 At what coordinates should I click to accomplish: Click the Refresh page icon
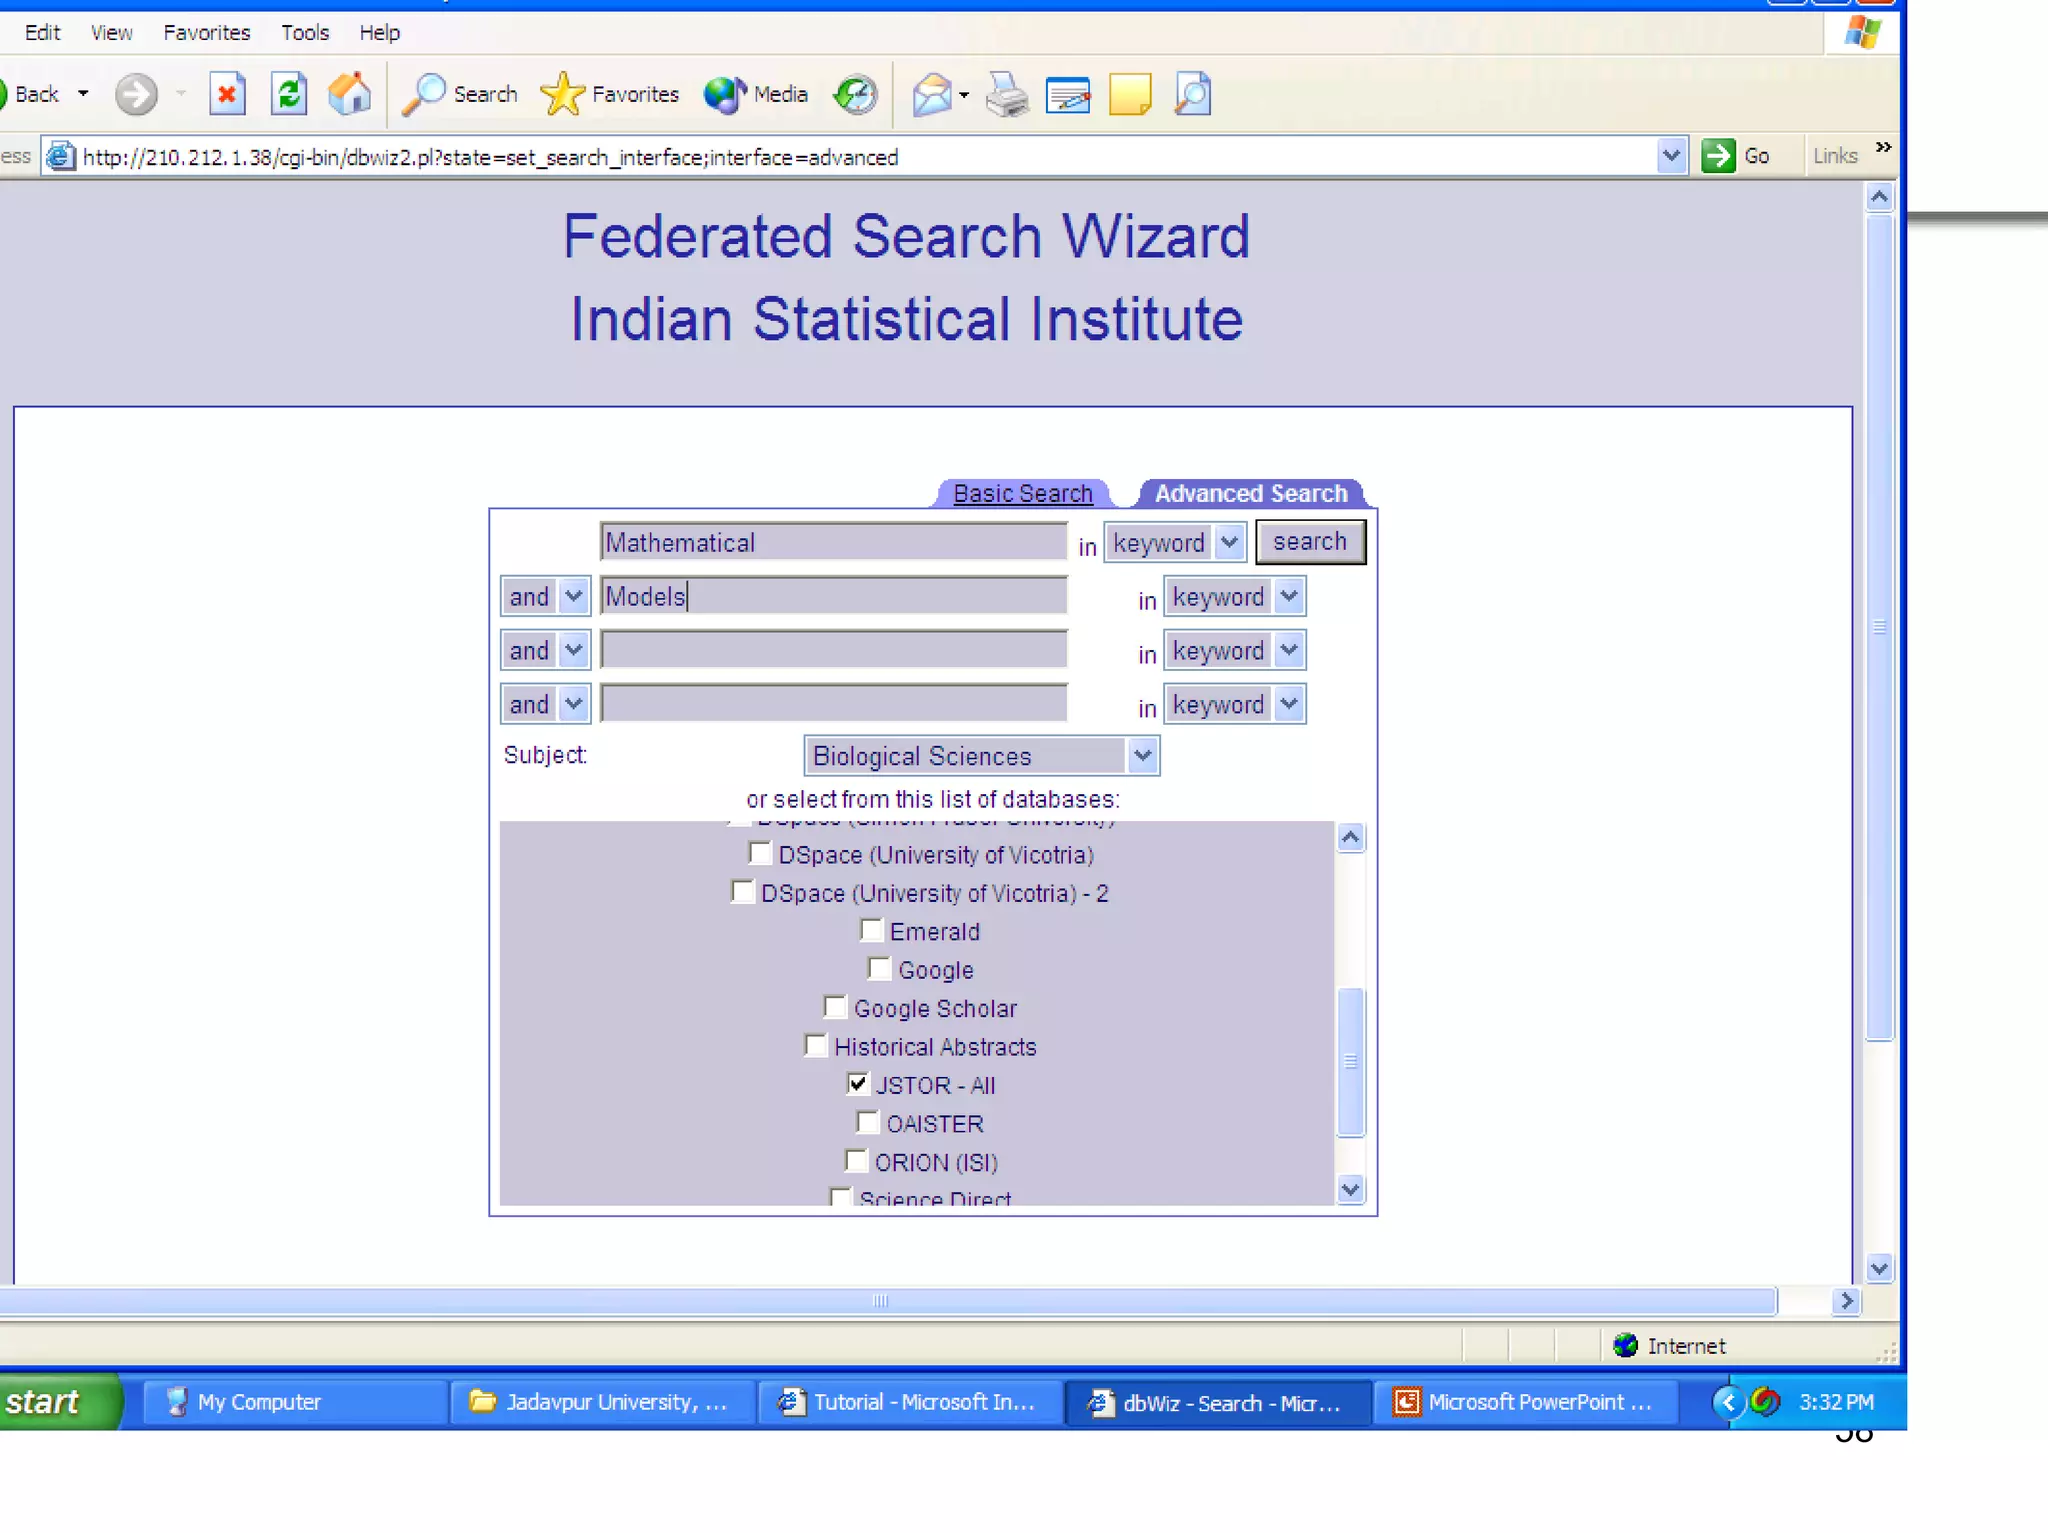tap(289, 95)
